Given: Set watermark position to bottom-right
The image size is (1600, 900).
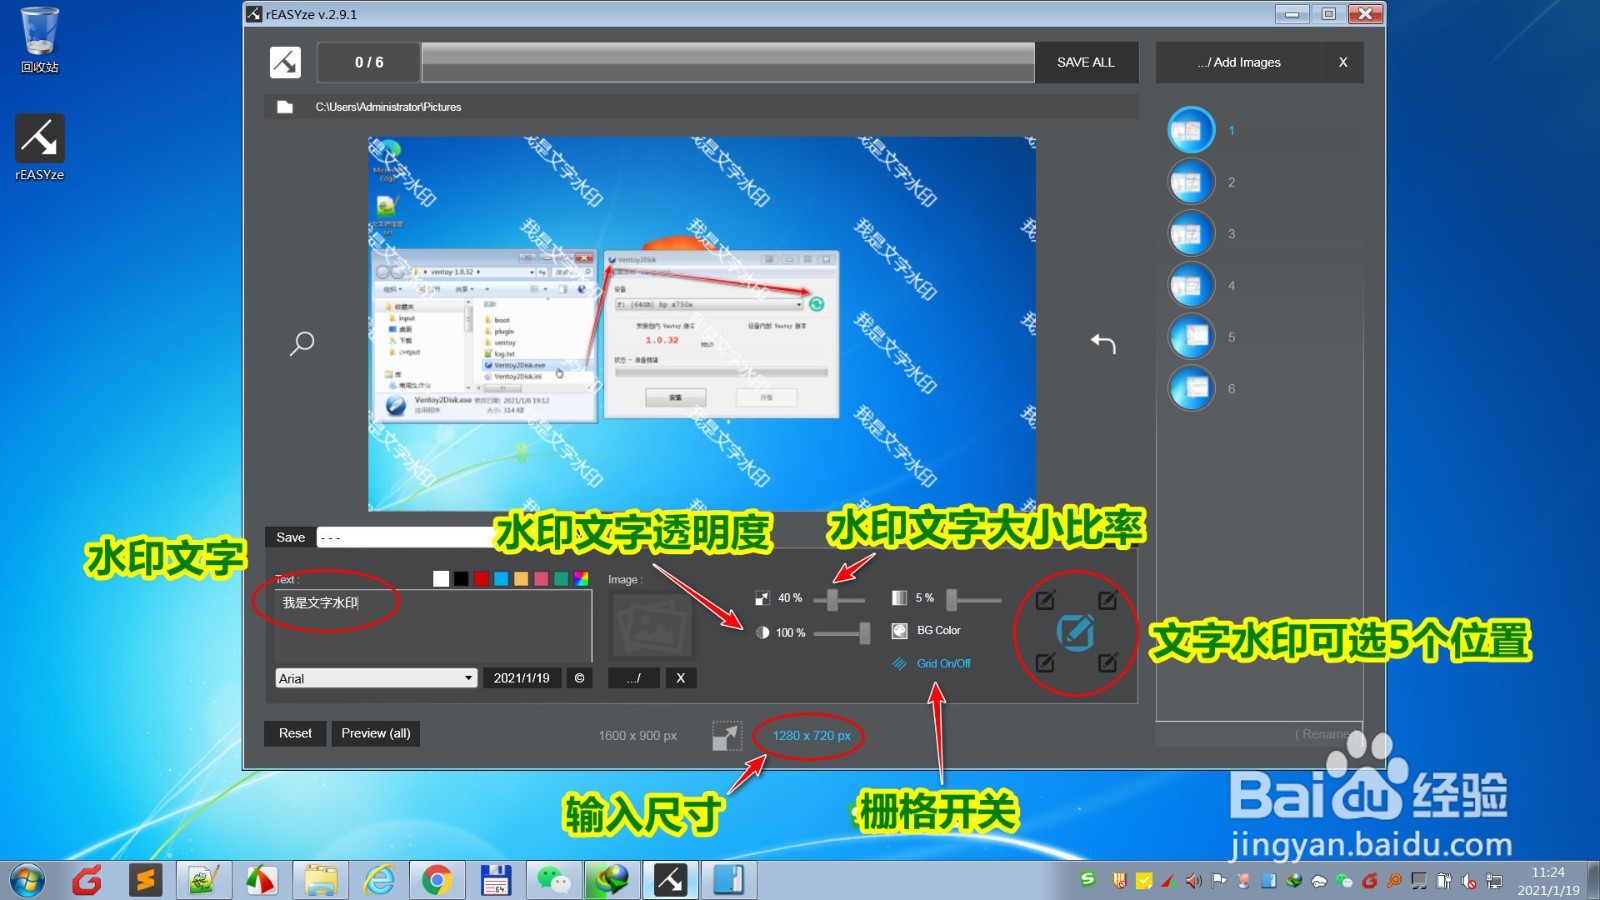Looking at the screenshot, I should point(1107,662).
